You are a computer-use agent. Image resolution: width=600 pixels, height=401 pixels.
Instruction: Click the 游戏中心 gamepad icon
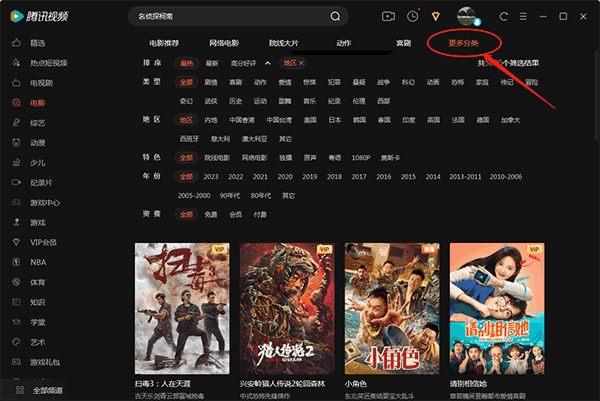(16, 202)
